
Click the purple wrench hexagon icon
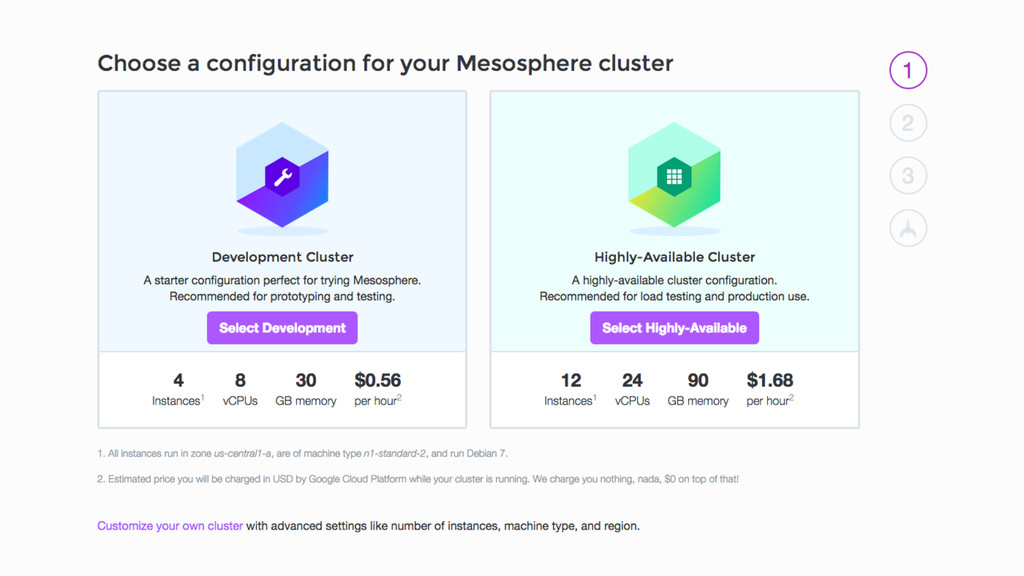pos(282,175)
